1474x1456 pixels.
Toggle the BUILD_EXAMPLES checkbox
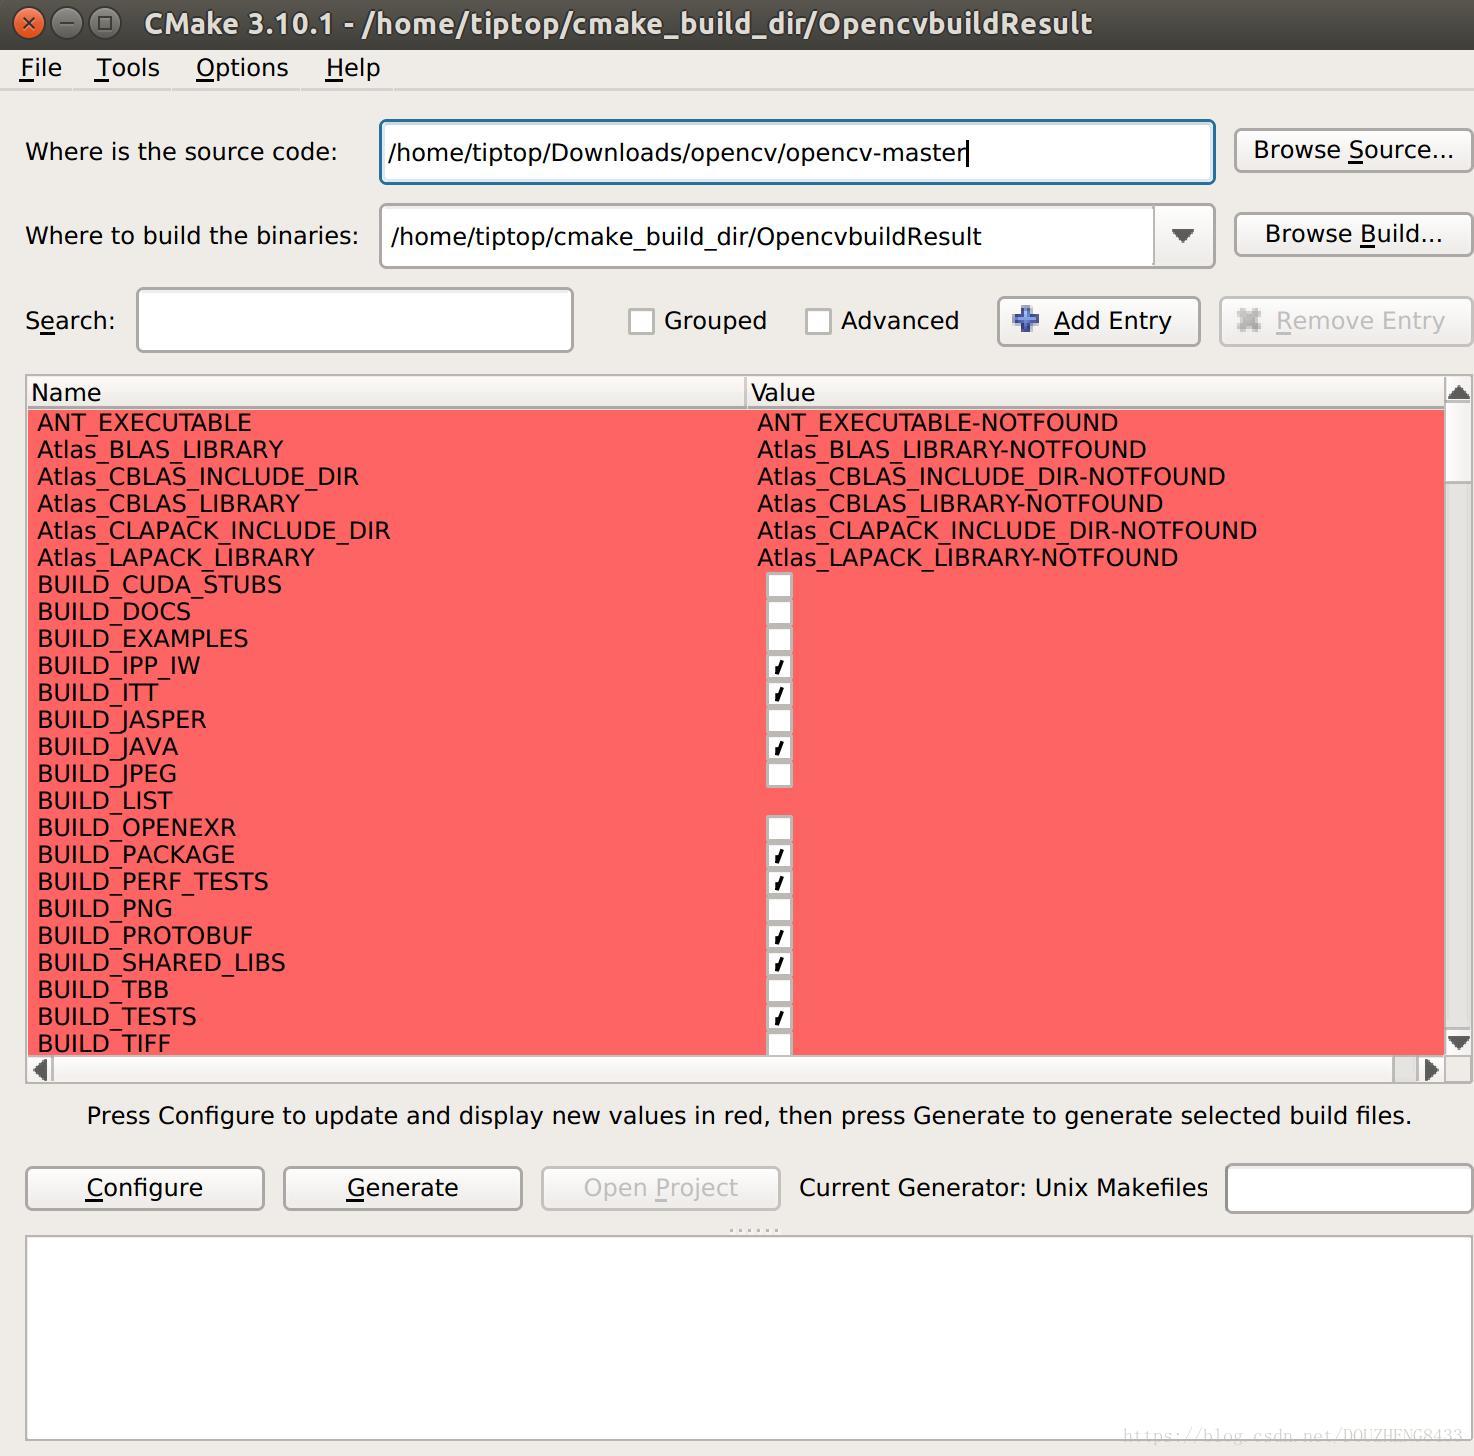coord(779,639)
